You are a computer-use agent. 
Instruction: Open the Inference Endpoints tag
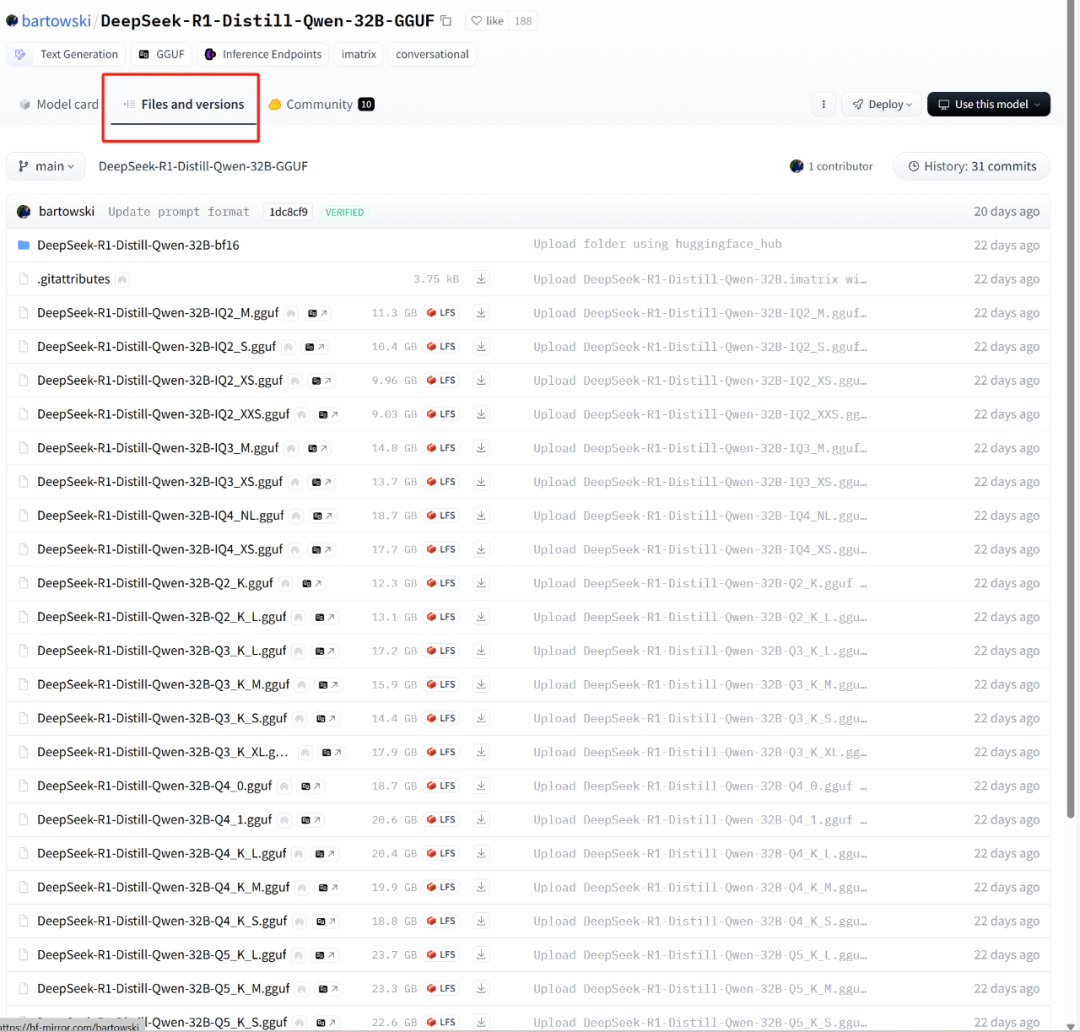tap(263, 54)
